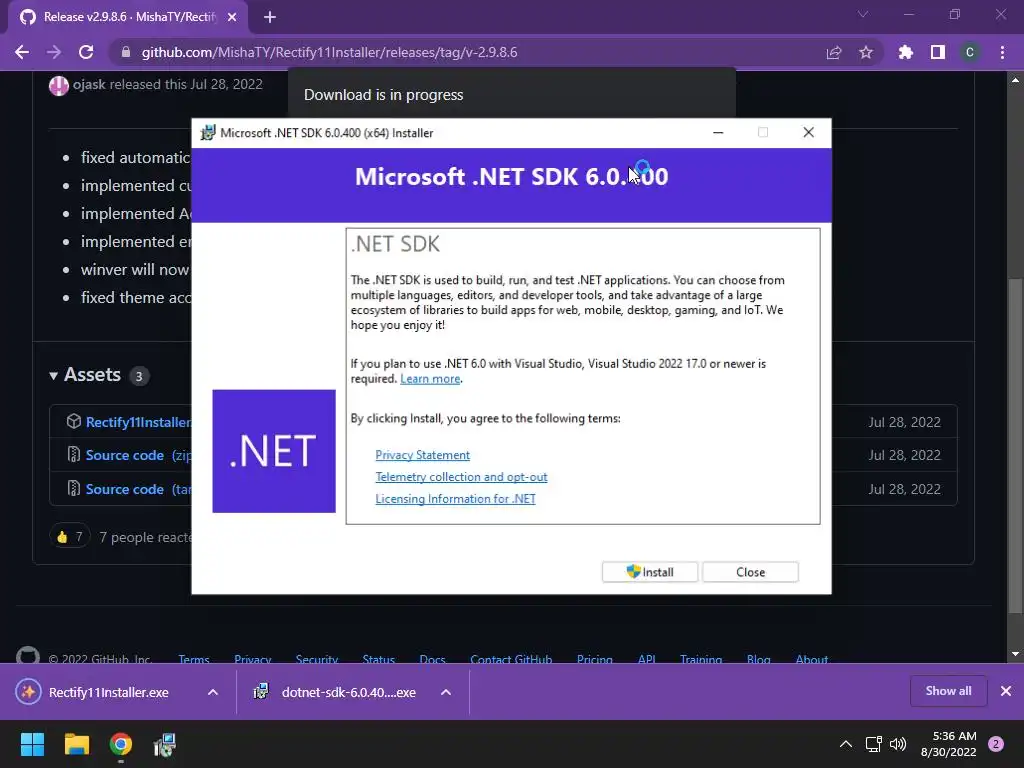Open a new Chrome tab
This screenshot has height=768, width=1024.
click(270, 18)
